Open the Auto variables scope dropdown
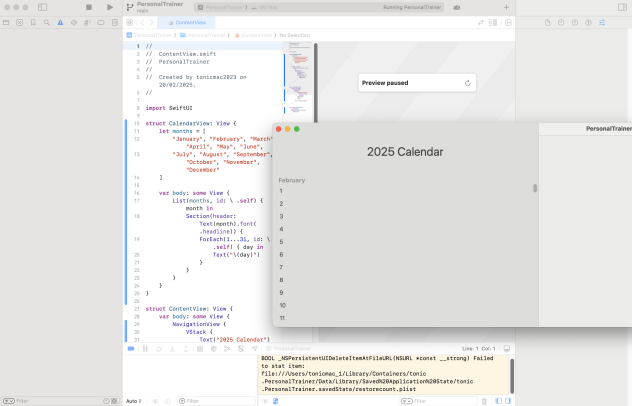632x406 pixels. click(x=134, y=400)
